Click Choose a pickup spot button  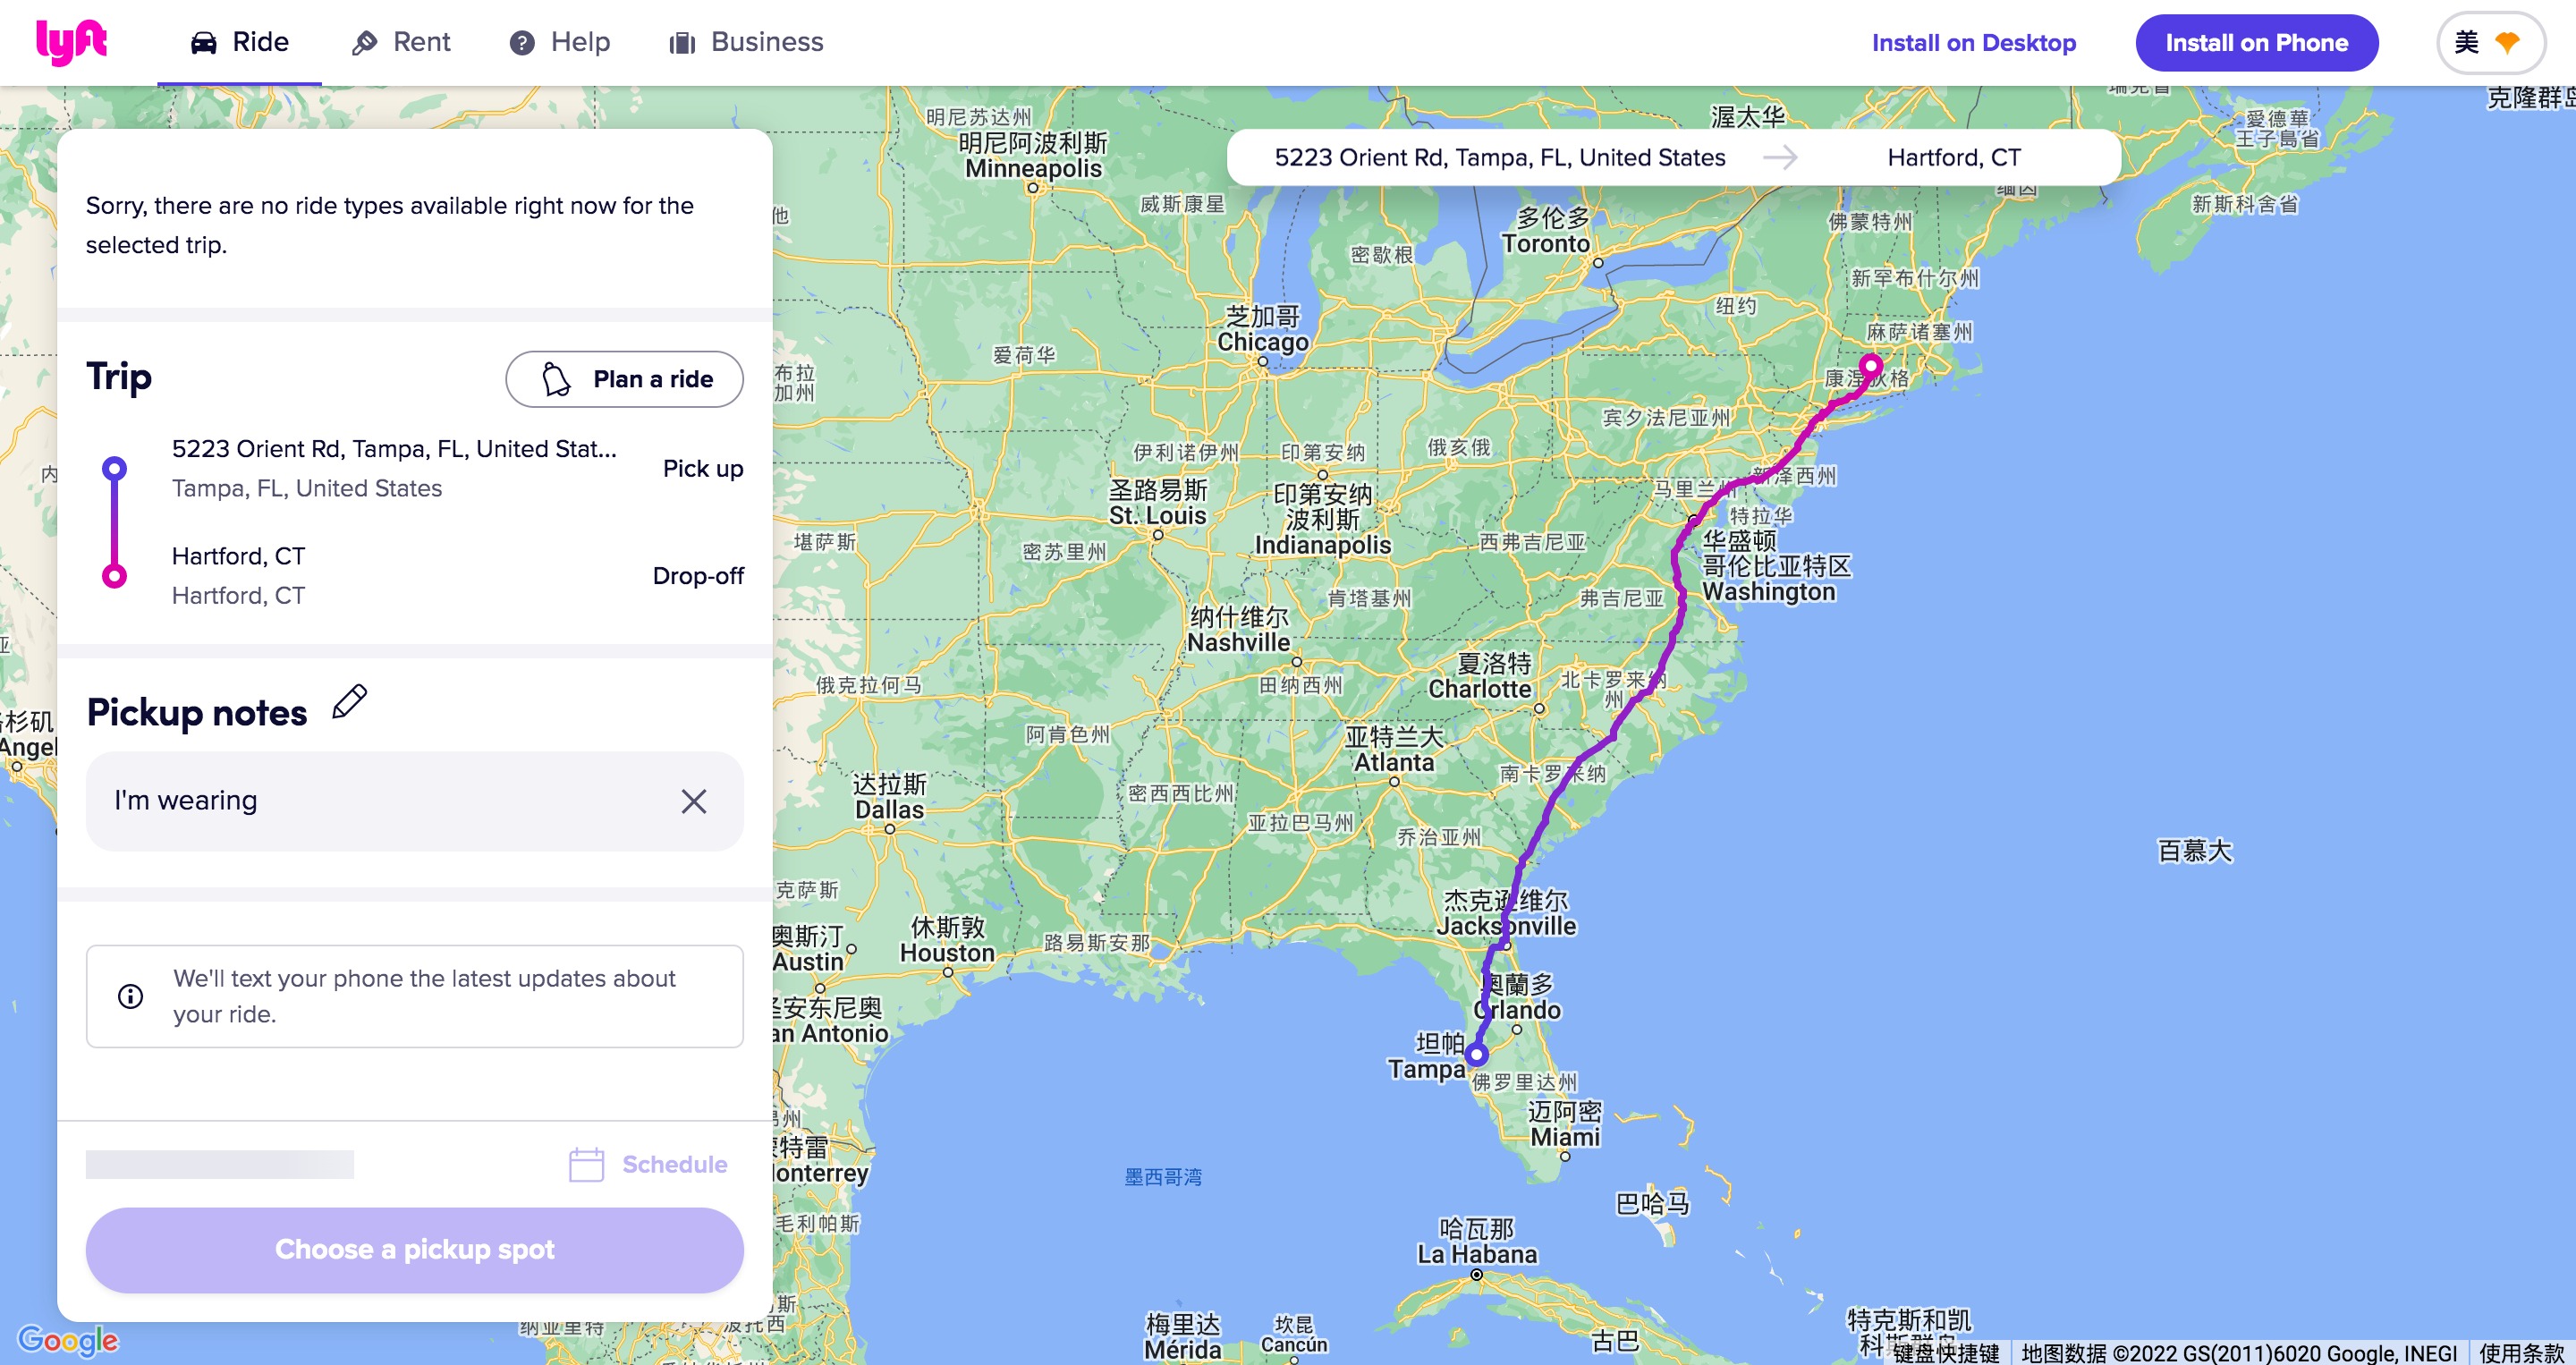coord(414,1250)
